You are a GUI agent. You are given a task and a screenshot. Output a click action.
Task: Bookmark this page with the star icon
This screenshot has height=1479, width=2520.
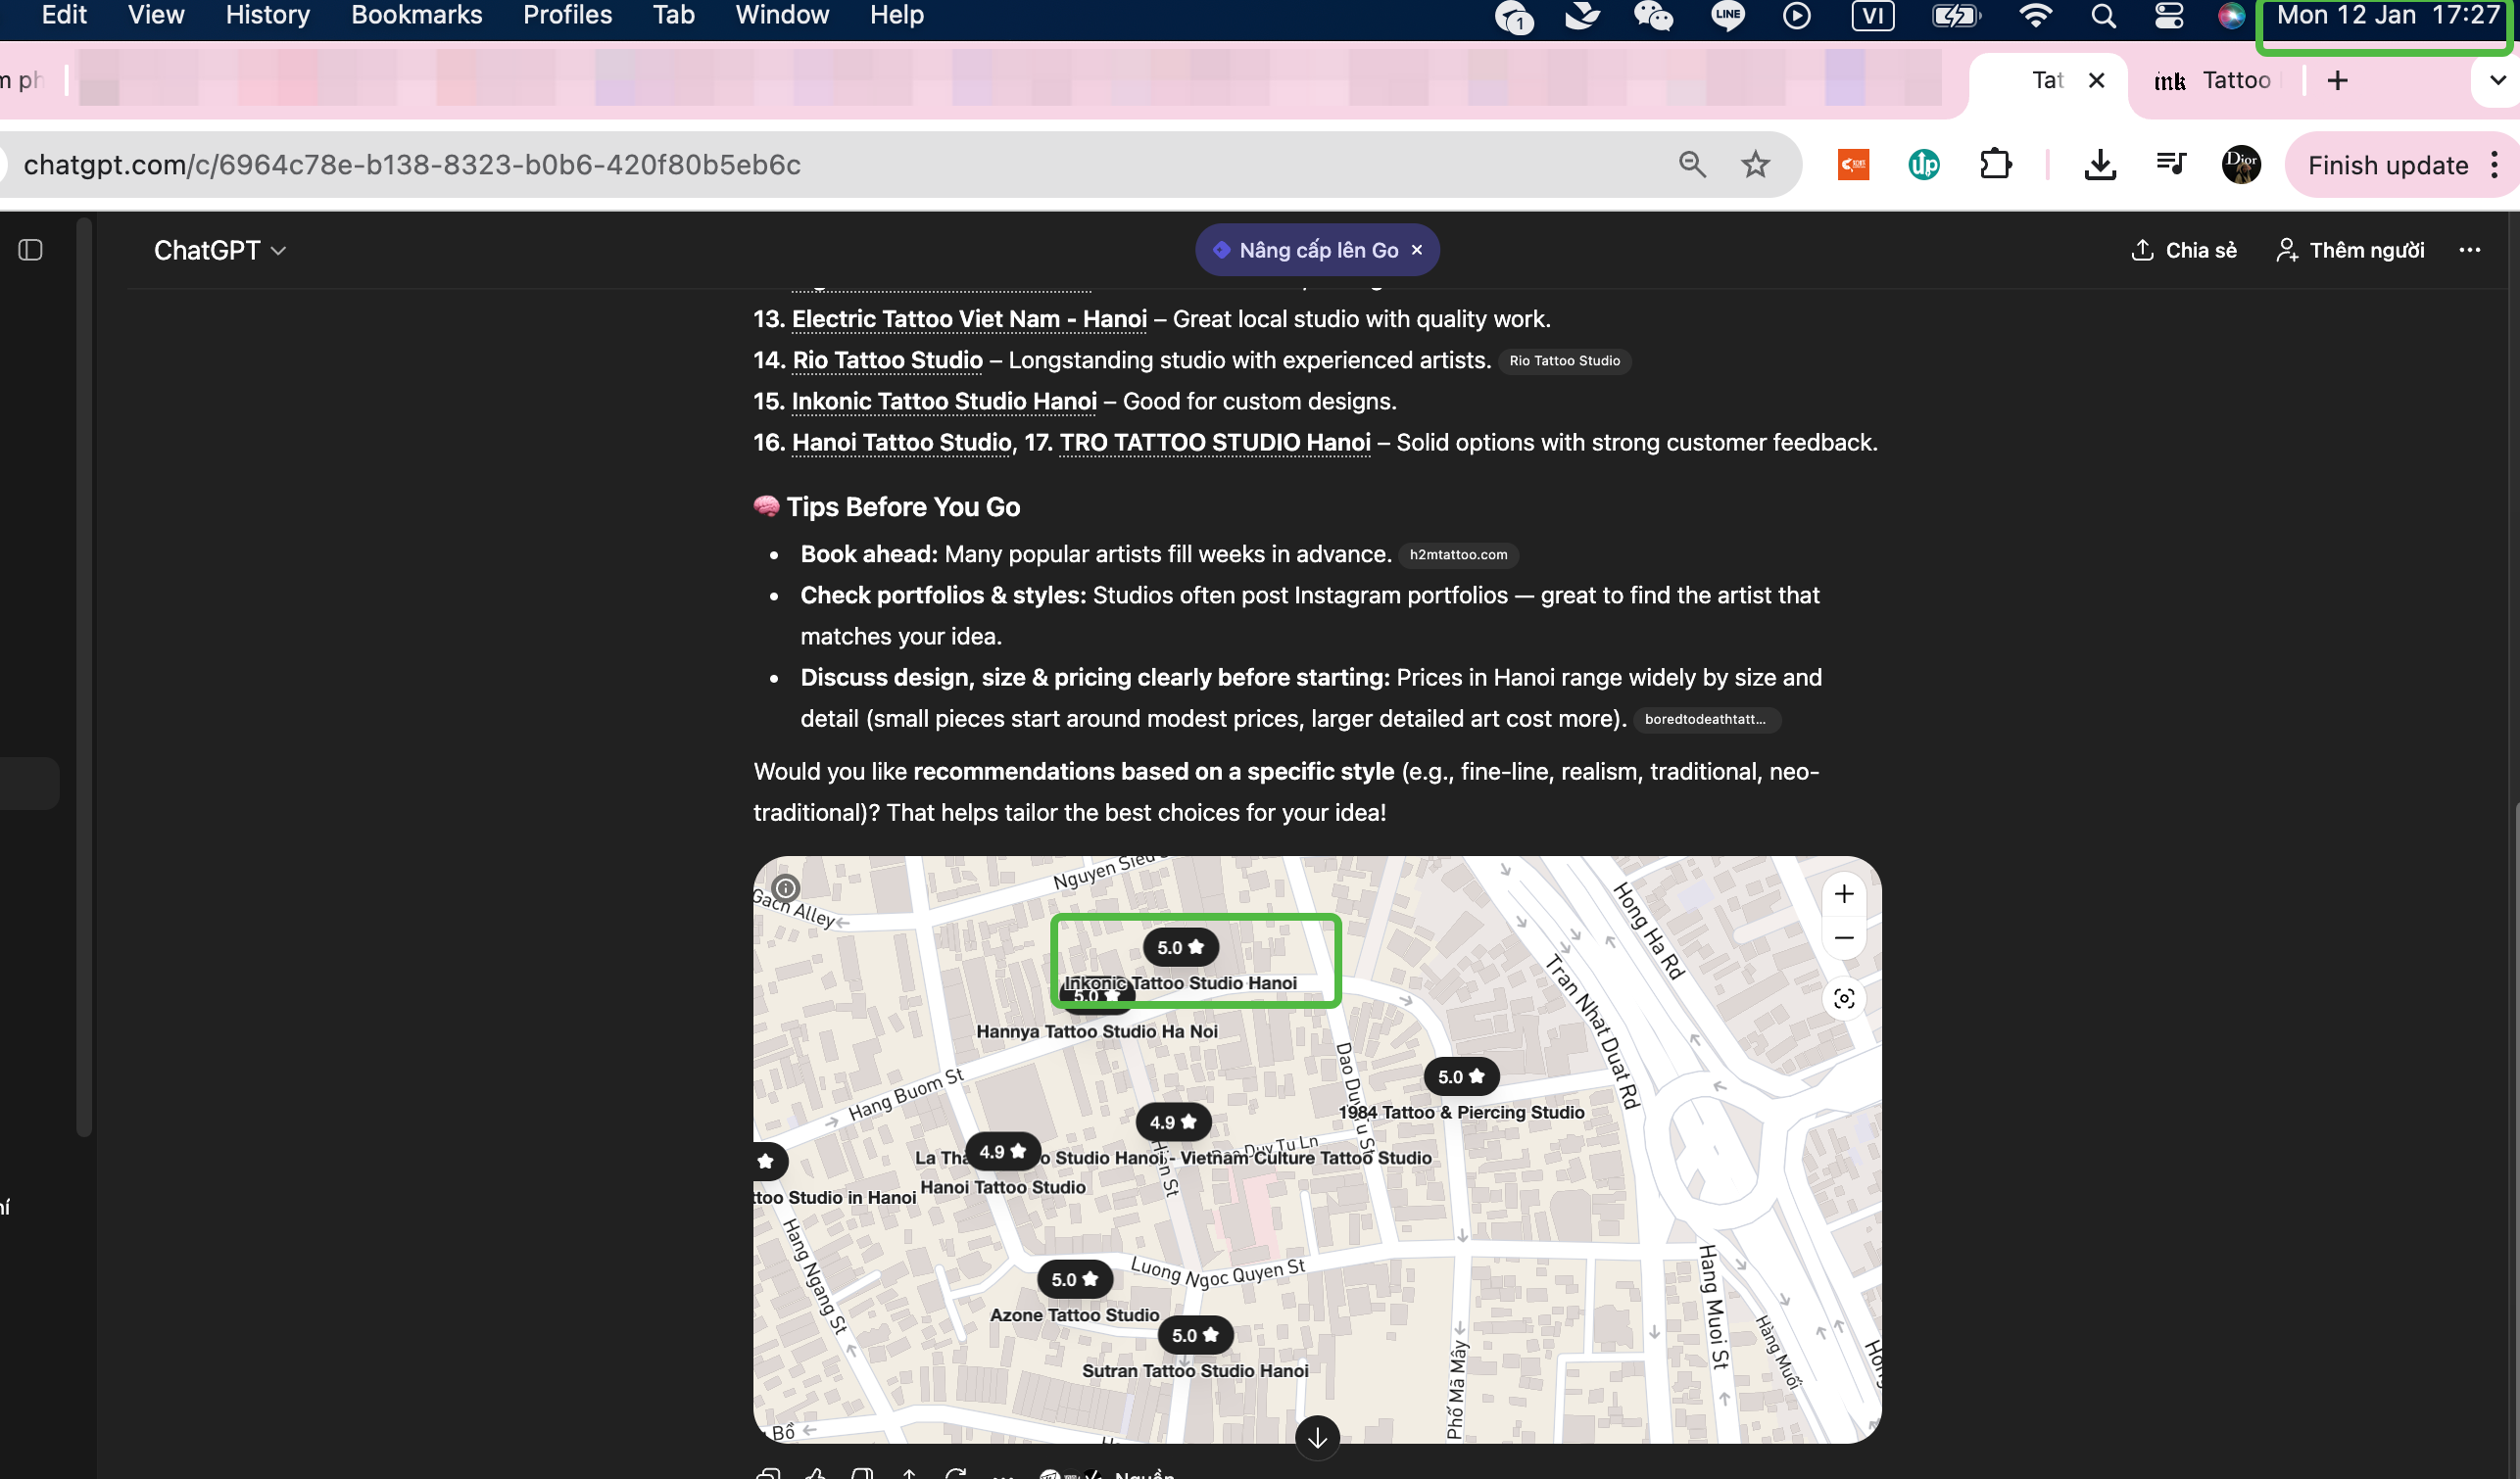[x=1755, y=165]
